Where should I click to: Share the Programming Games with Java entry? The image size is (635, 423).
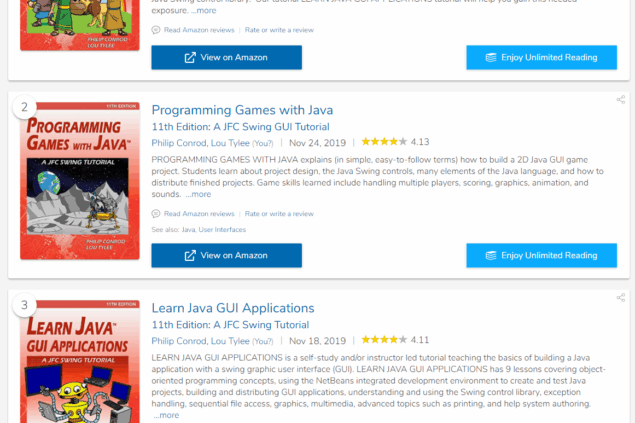(x=620, y=100)
